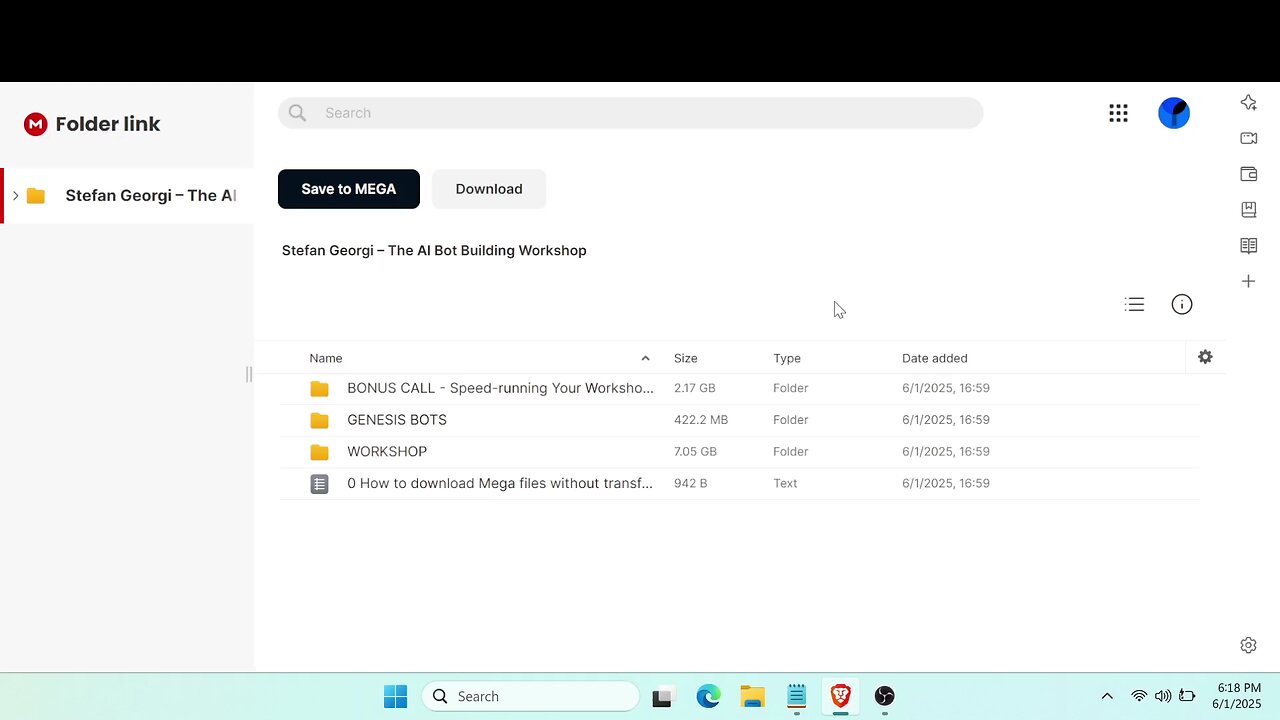Click the Save to MEGA button

coord(349,189)
